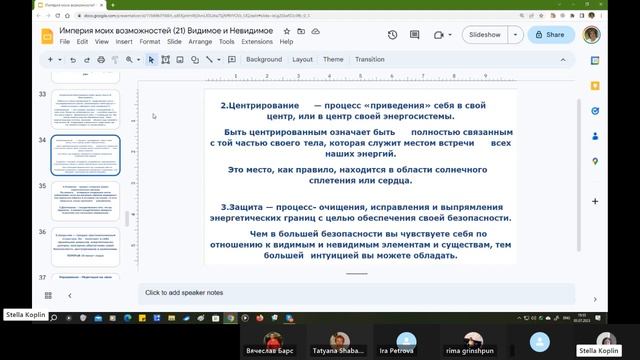Image resolution: width=640 pixels, height=360 pixels.
Task: Open Background settings
Action: click(x=264, y=60)
